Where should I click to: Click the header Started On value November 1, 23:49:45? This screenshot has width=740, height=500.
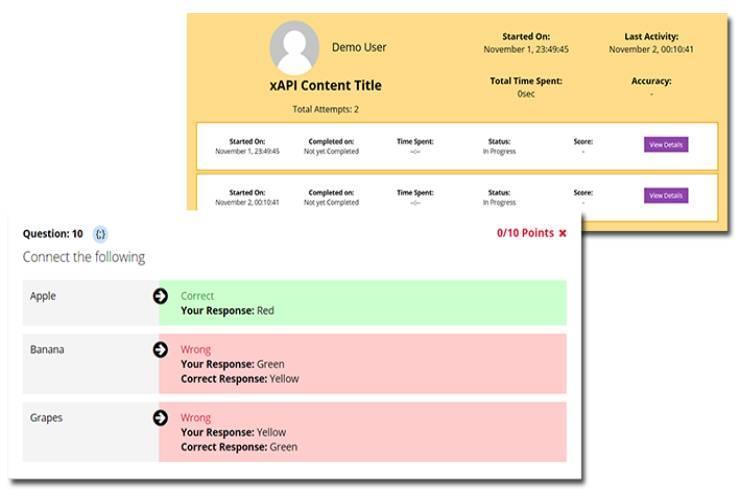(526, 49)
